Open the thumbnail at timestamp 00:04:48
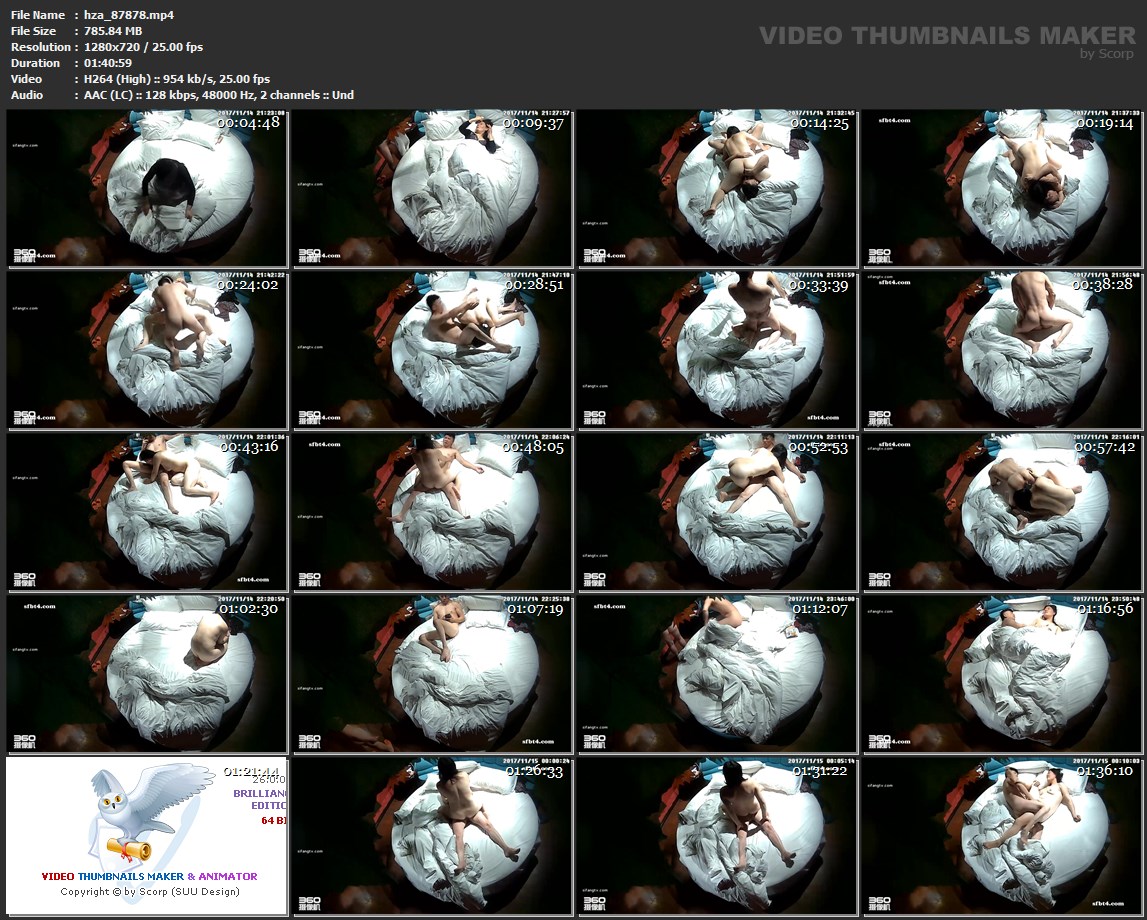The width and height of the screenshot is (1147, 920). pyautogui.click(x=147, y=188)
